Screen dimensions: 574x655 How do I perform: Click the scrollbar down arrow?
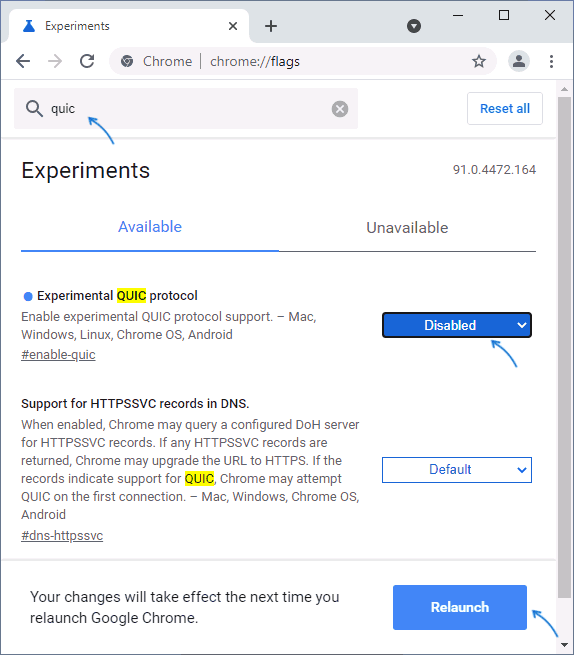(x=564, y=645)
